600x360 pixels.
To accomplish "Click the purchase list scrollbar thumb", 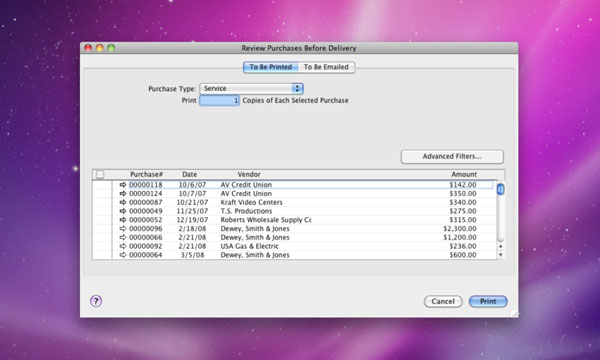I will tap(501, 189).
